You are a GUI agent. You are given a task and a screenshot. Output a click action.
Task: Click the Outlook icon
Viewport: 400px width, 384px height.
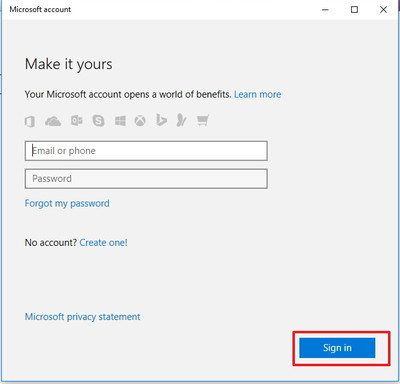coord(77,120)
